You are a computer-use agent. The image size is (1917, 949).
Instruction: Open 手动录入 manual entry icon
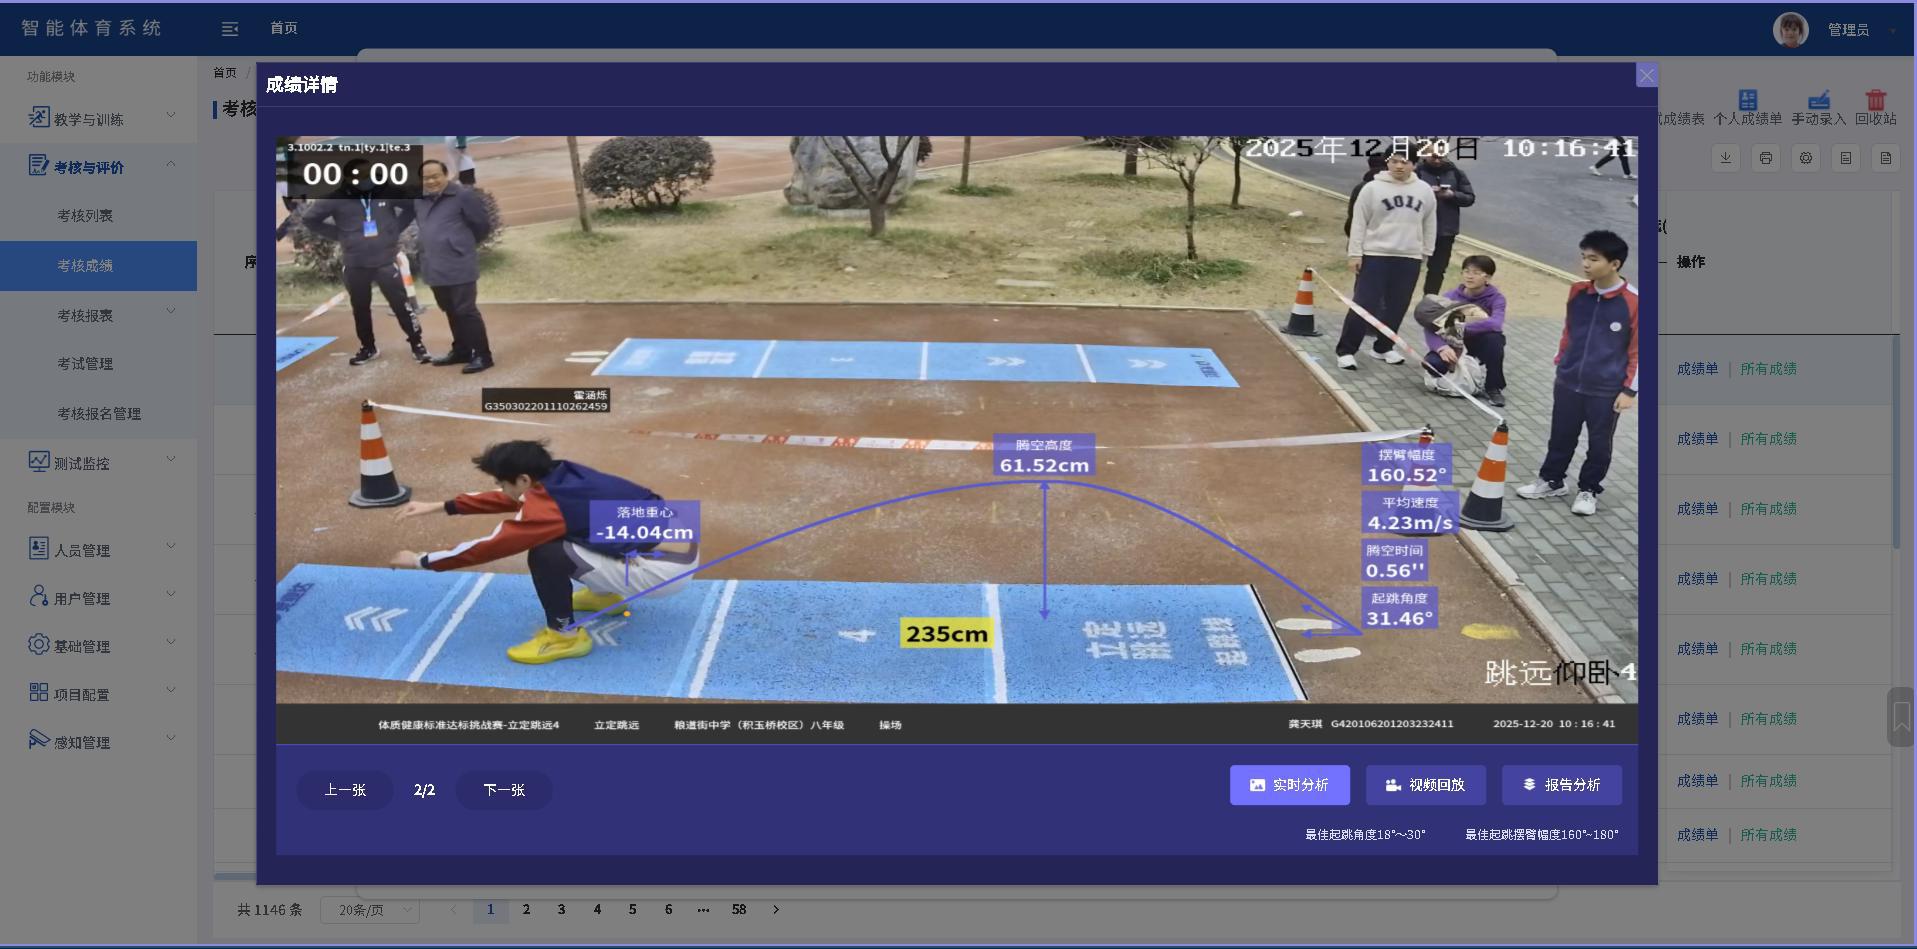point(1818,101)
